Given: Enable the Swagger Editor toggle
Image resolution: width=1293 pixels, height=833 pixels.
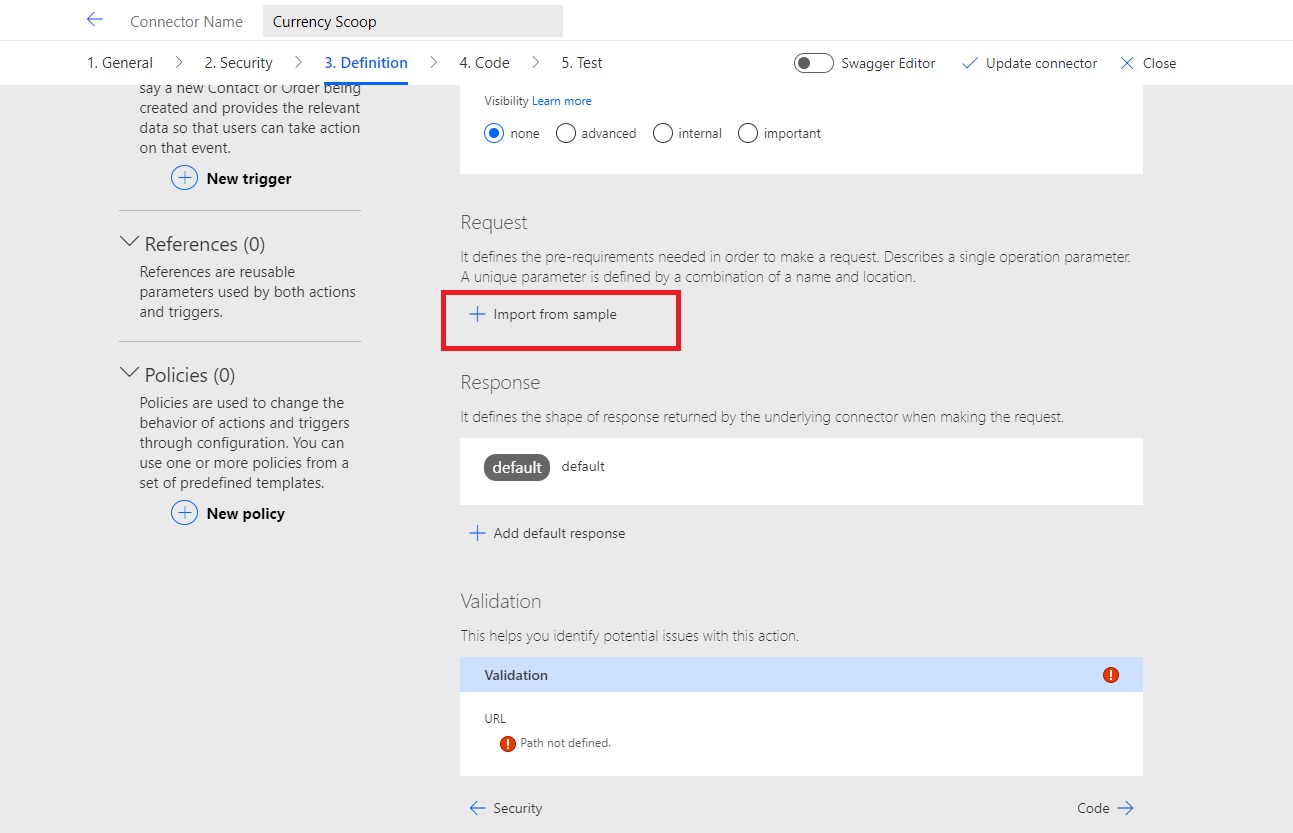Looking at the screenshot, I should click(813, 62).
